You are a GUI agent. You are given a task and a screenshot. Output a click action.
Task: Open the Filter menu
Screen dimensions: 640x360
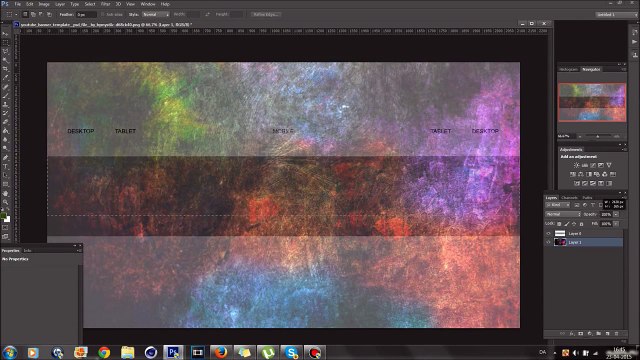tap(105, 4)
